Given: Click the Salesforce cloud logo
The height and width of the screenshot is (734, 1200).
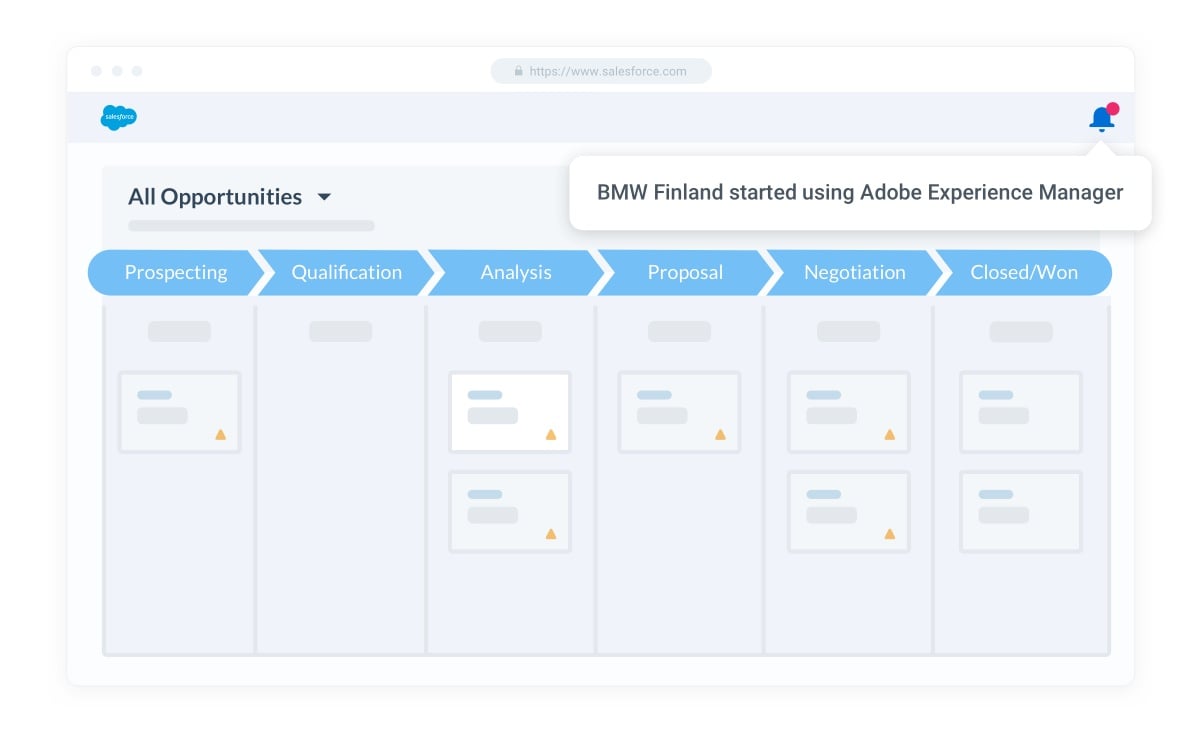Looking at the screenshot, I should tap(119, 118).
